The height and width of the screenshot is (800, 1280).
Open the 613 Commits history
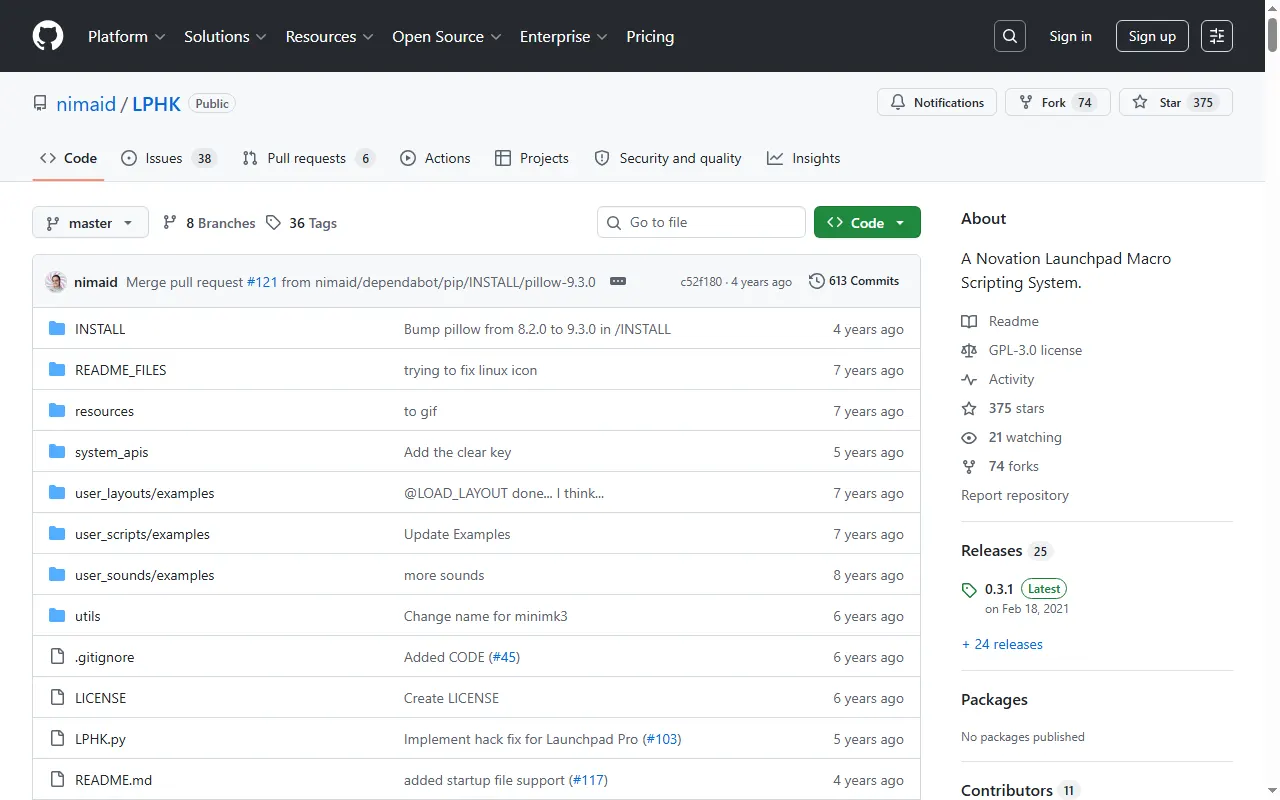point(854,281)
